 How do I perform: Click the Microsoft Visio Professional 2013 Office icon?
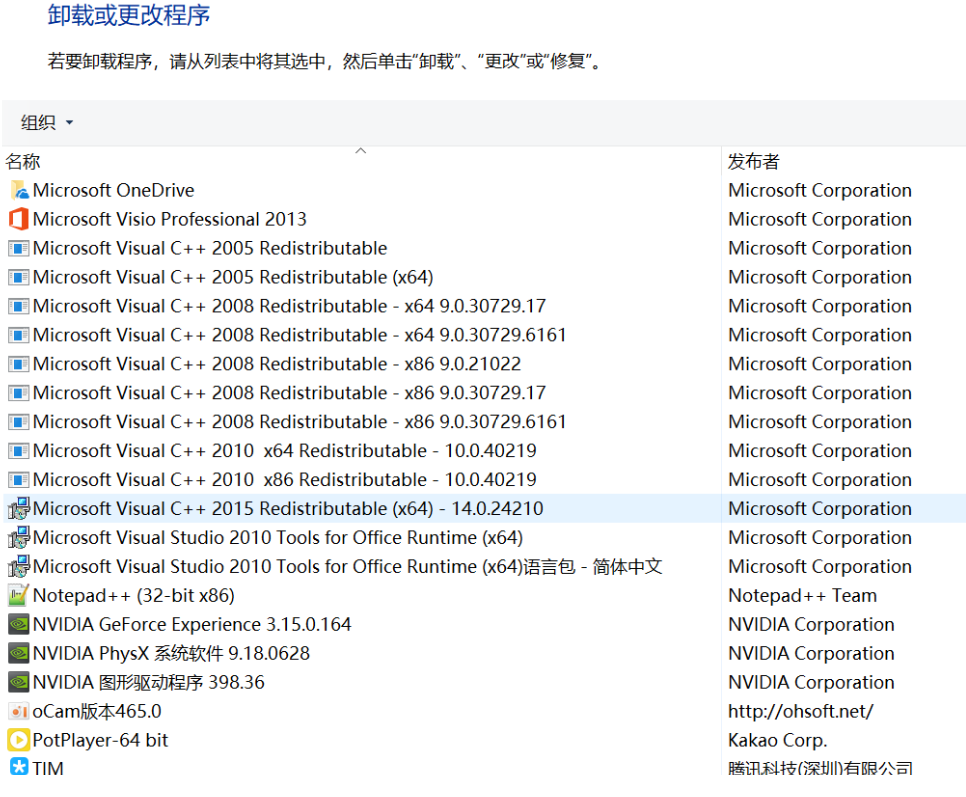(18, 219)
